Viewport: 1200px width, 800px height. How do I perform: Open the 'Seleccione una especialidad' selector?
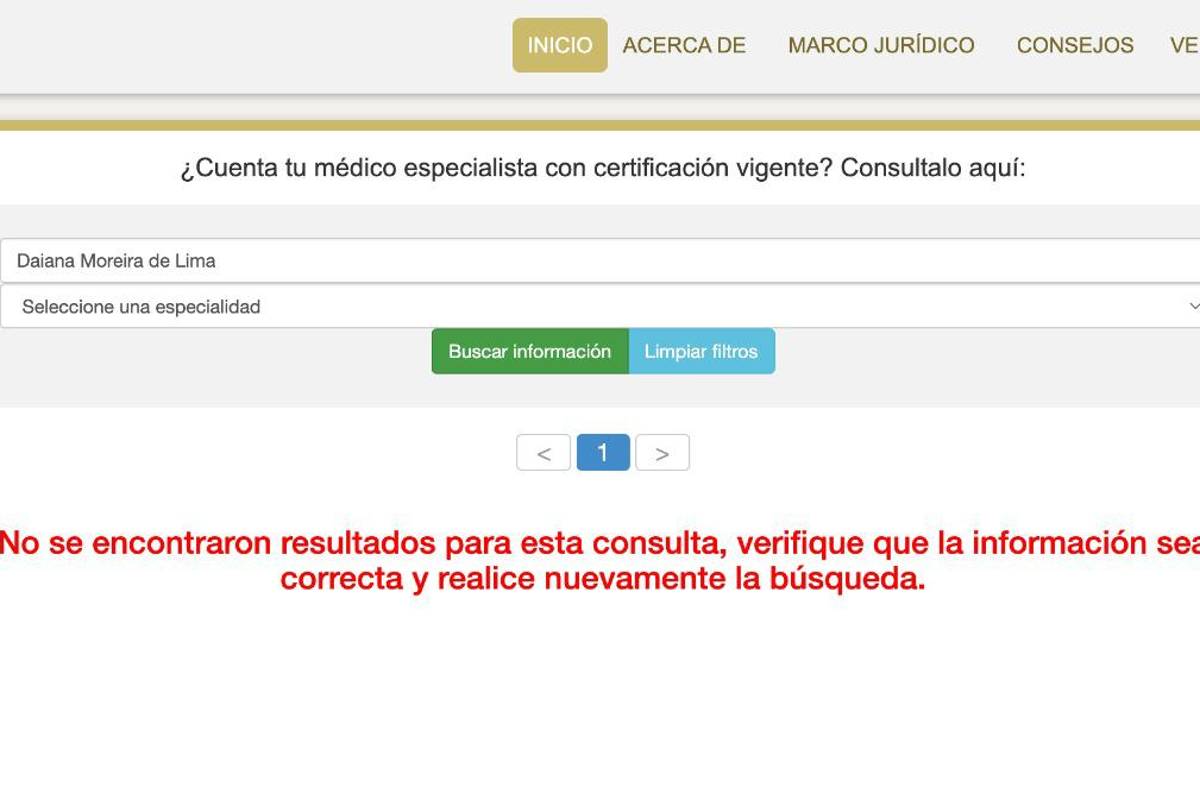pos(600,307)
